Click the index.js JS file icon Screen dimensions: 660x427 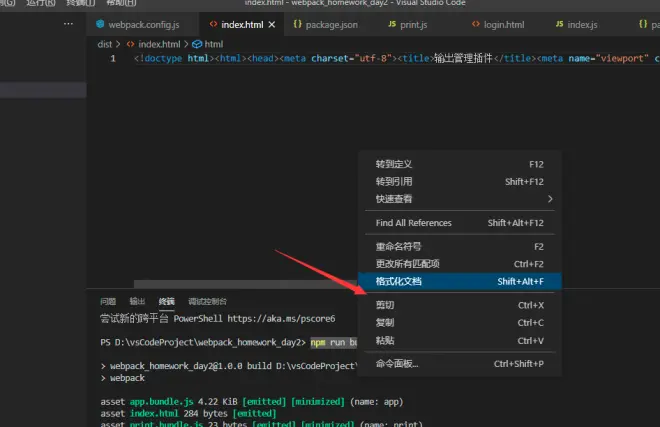coord(559,24)
